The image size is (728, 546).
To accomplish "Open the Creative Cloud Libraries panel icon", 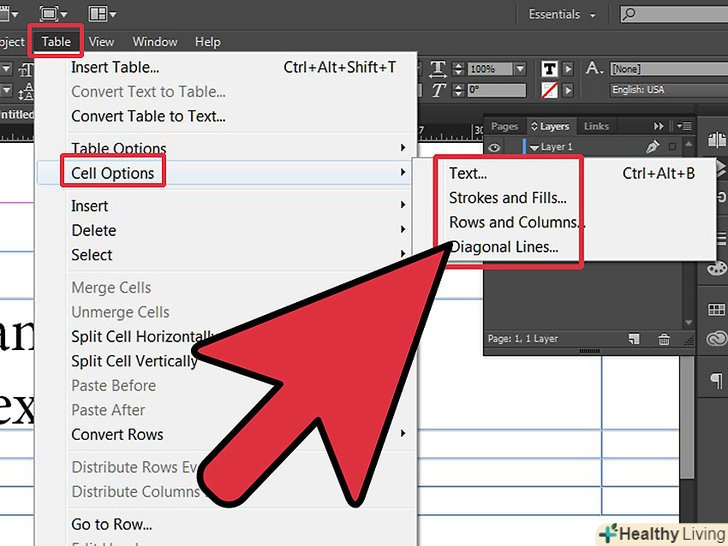I will [x=716, y=339].
